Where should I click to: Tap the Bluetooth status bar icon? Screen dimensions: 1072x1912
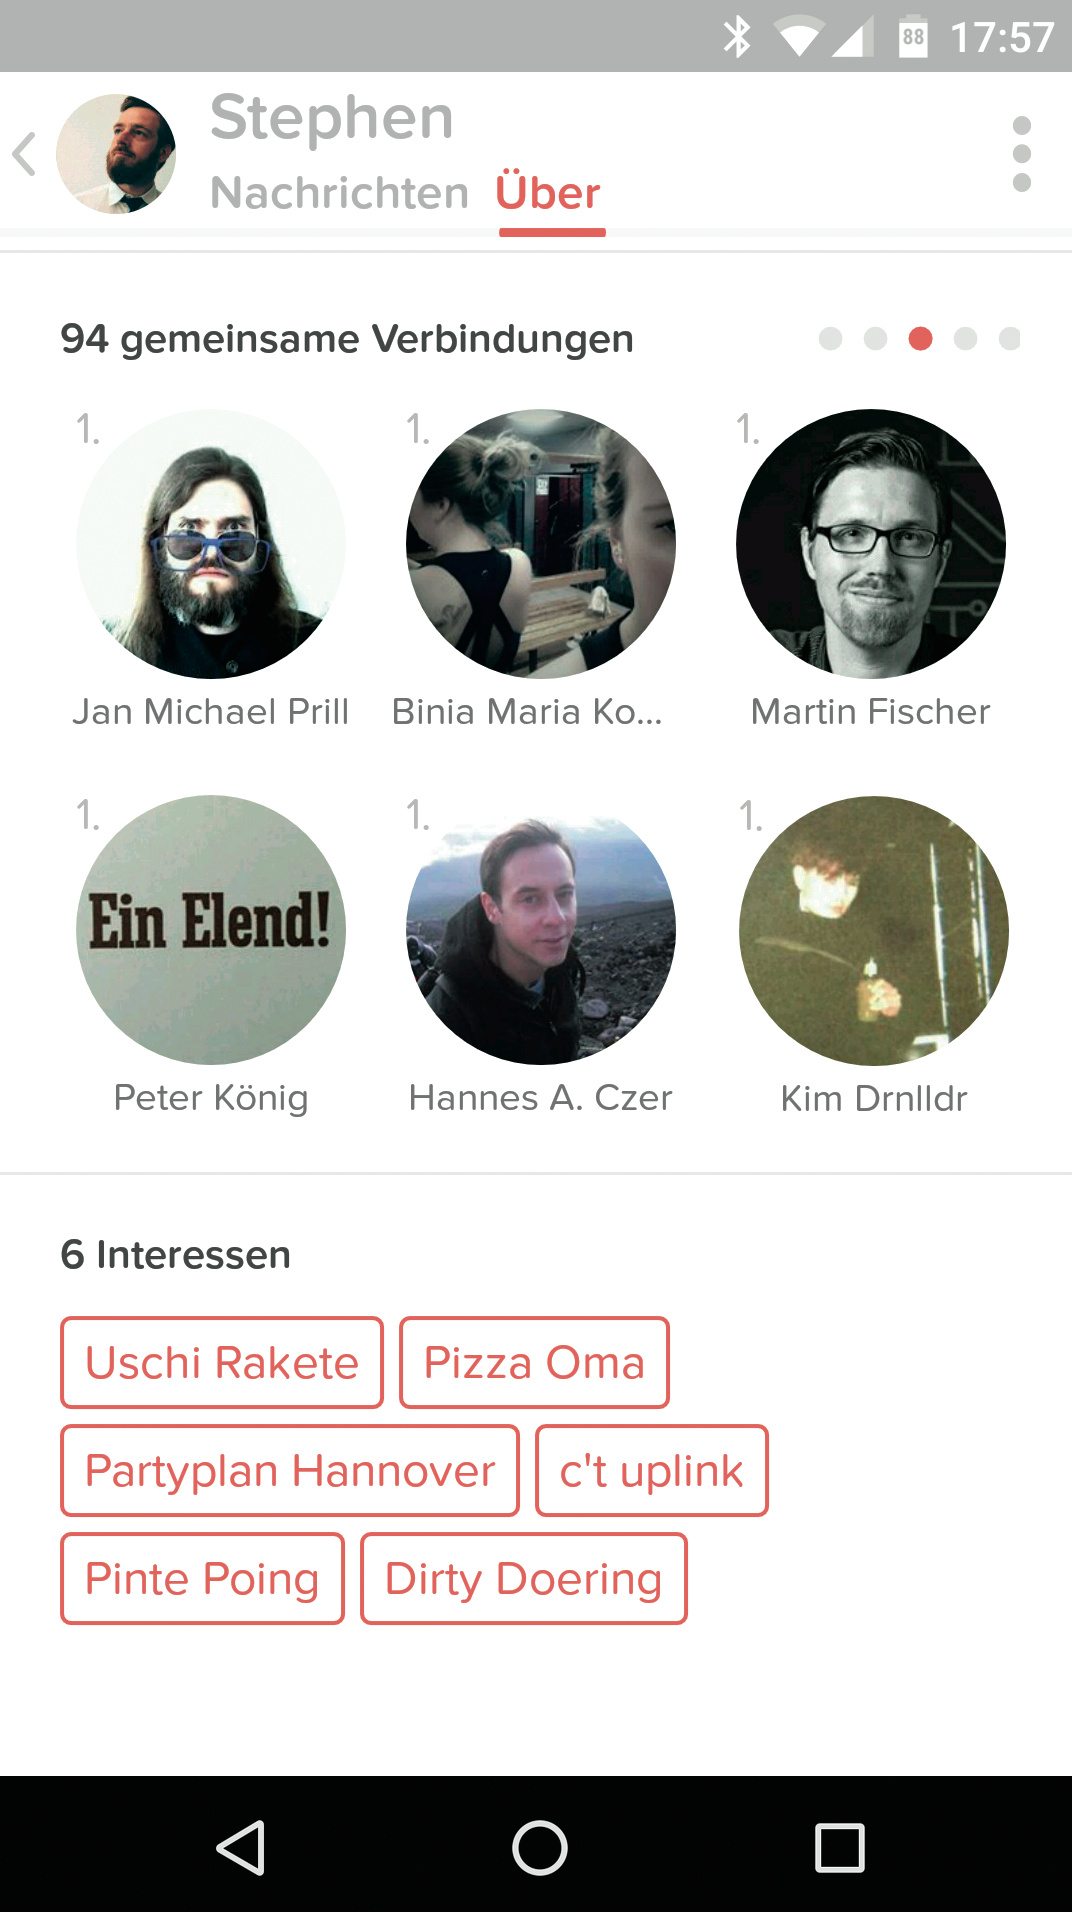click(737, 37)
